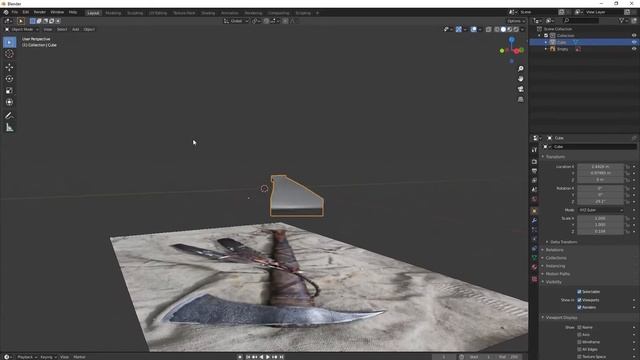The image size is (640, 360).
Task: Open the View Layer properties tab icon
Action: [534, 180]
